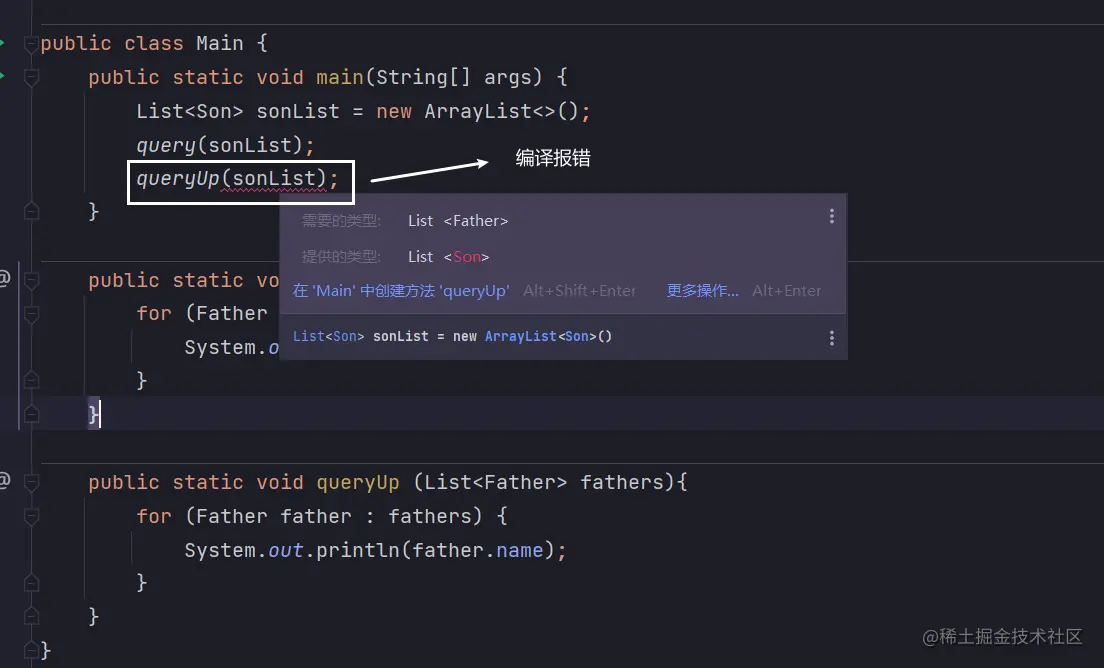Click the 更多操作... link in the error popup
The height and width of the screenshot is (668, 1104).
(x=703, y=291)
